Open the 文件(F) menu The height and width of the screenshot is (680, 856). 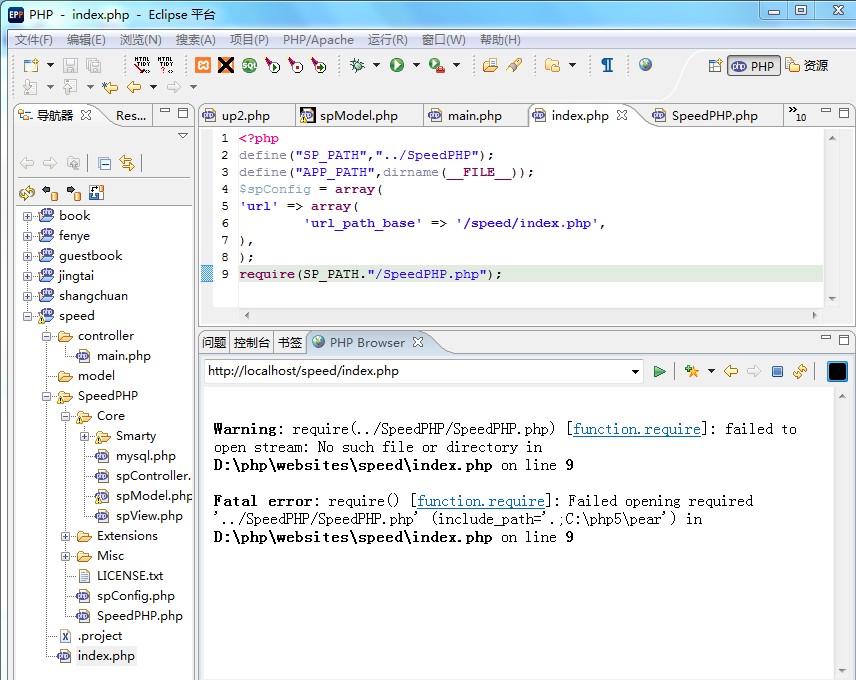pos(33,40)
